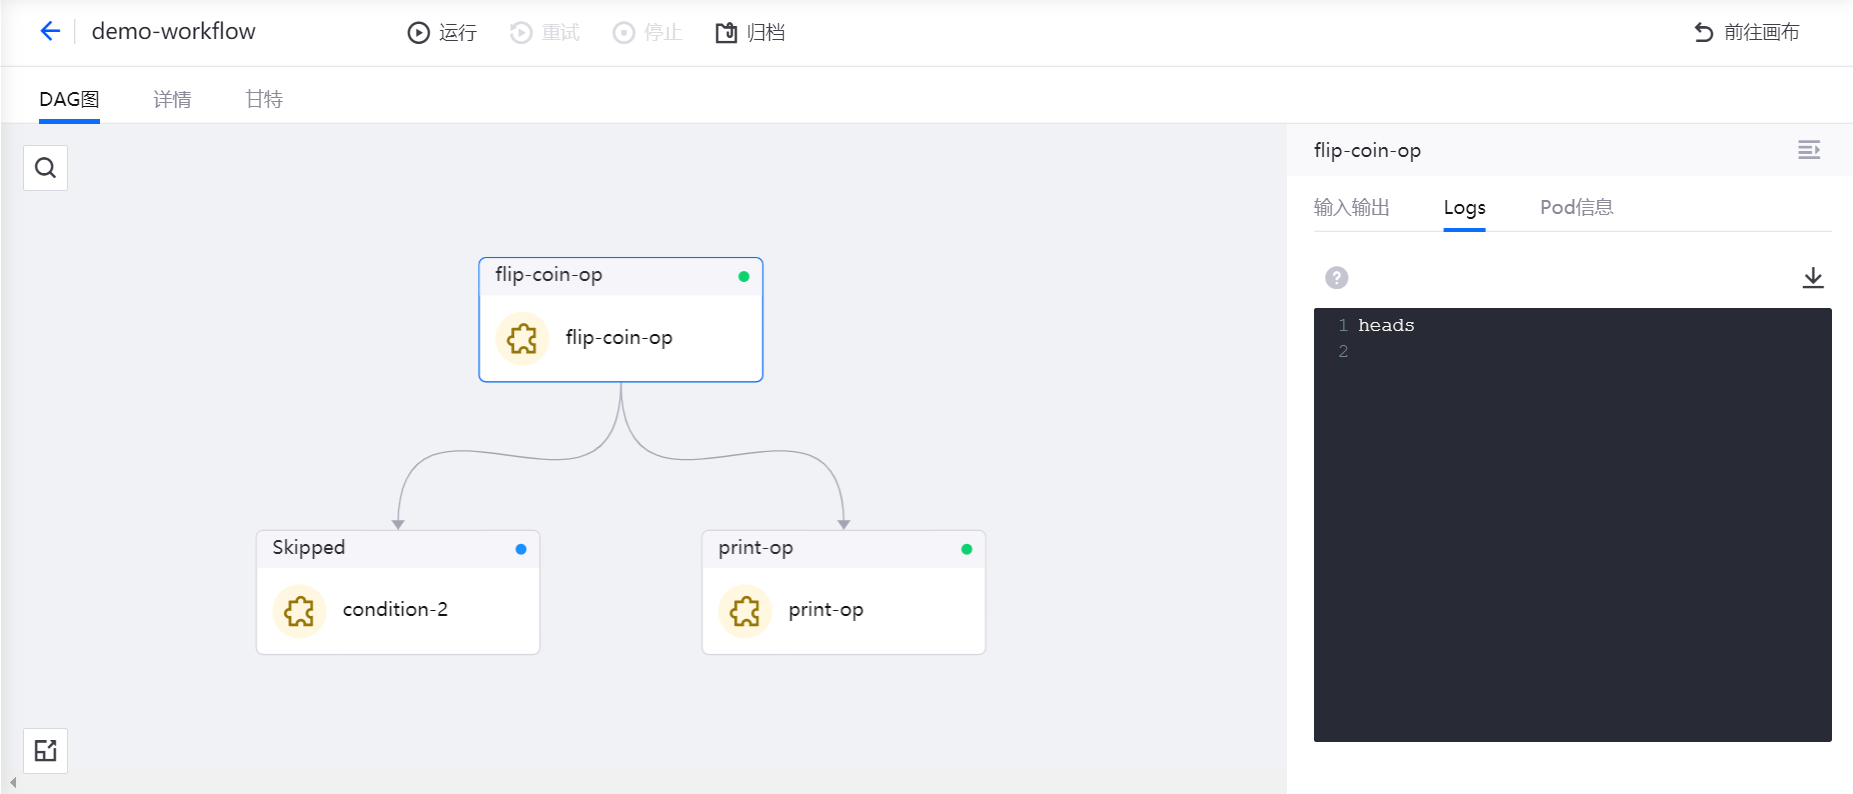Click the puzzle icon of flip-coin-op node
The width and height of the screenshot is (1853, 794).
click(x=522, y=339)
